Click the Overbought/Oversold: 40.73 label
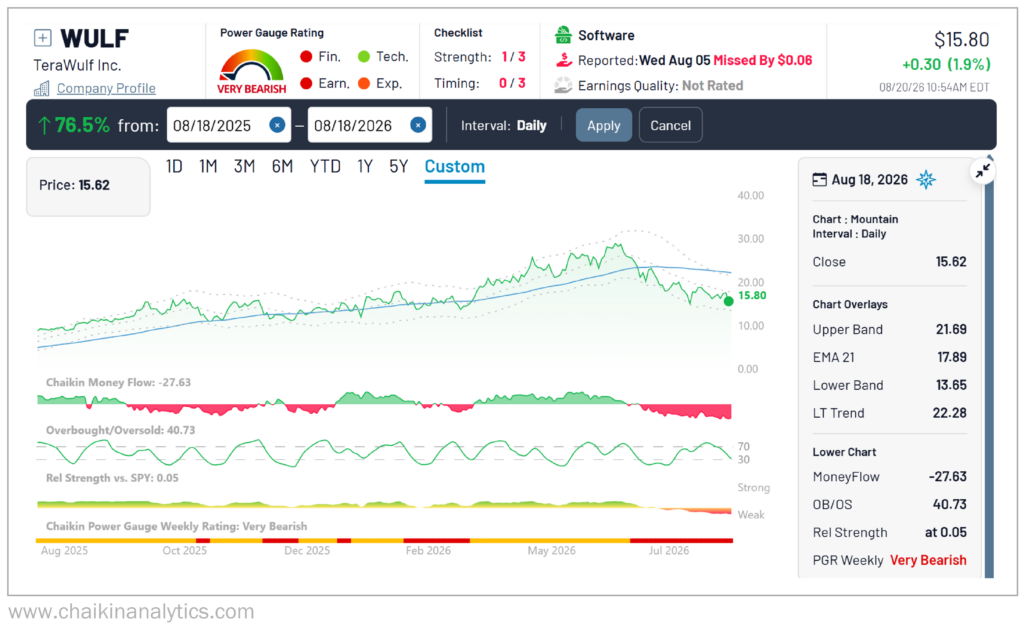Screen dimensions: 1024x632 [x=120, y=430]
